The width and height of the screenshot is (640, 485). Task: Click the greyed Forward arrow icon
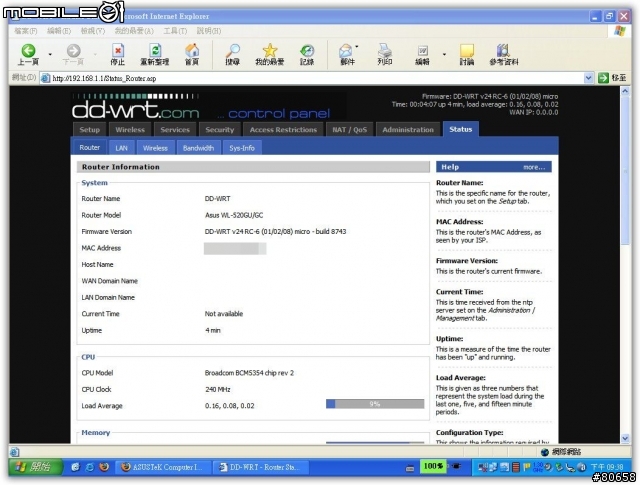[x=73, y=51]
